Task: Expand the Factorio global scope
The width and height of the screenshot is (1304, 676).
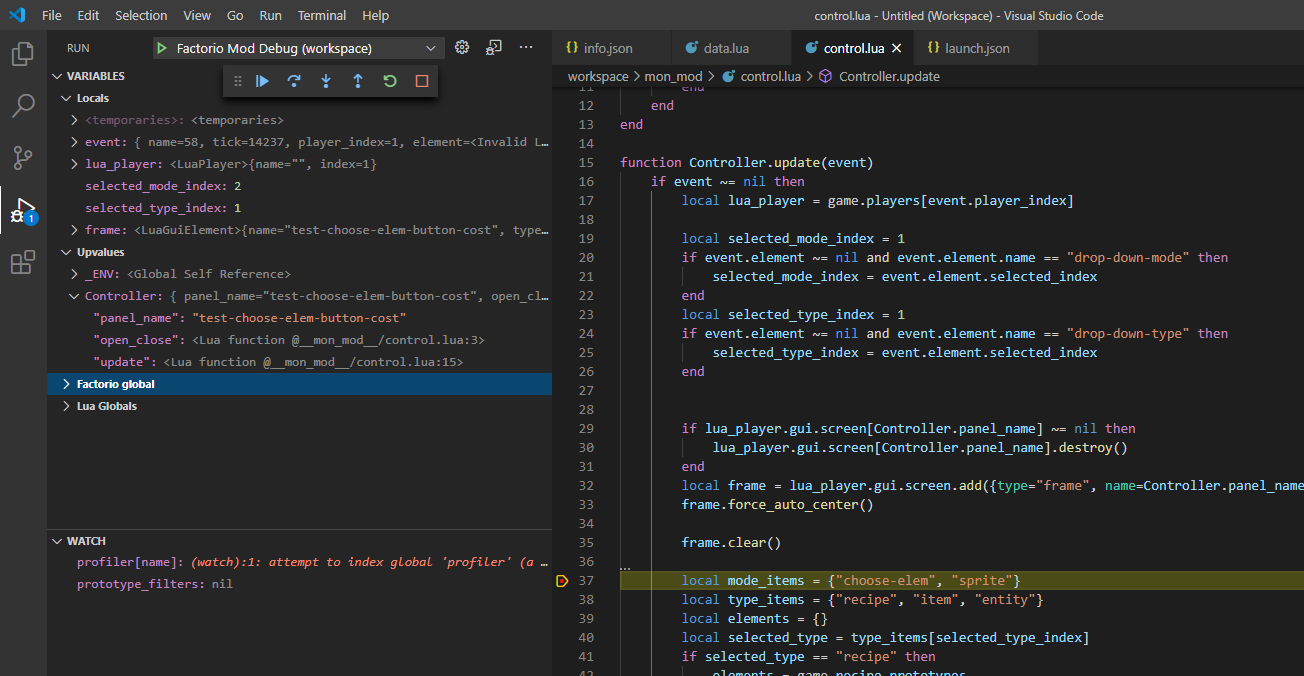Action: click(67, 384)
